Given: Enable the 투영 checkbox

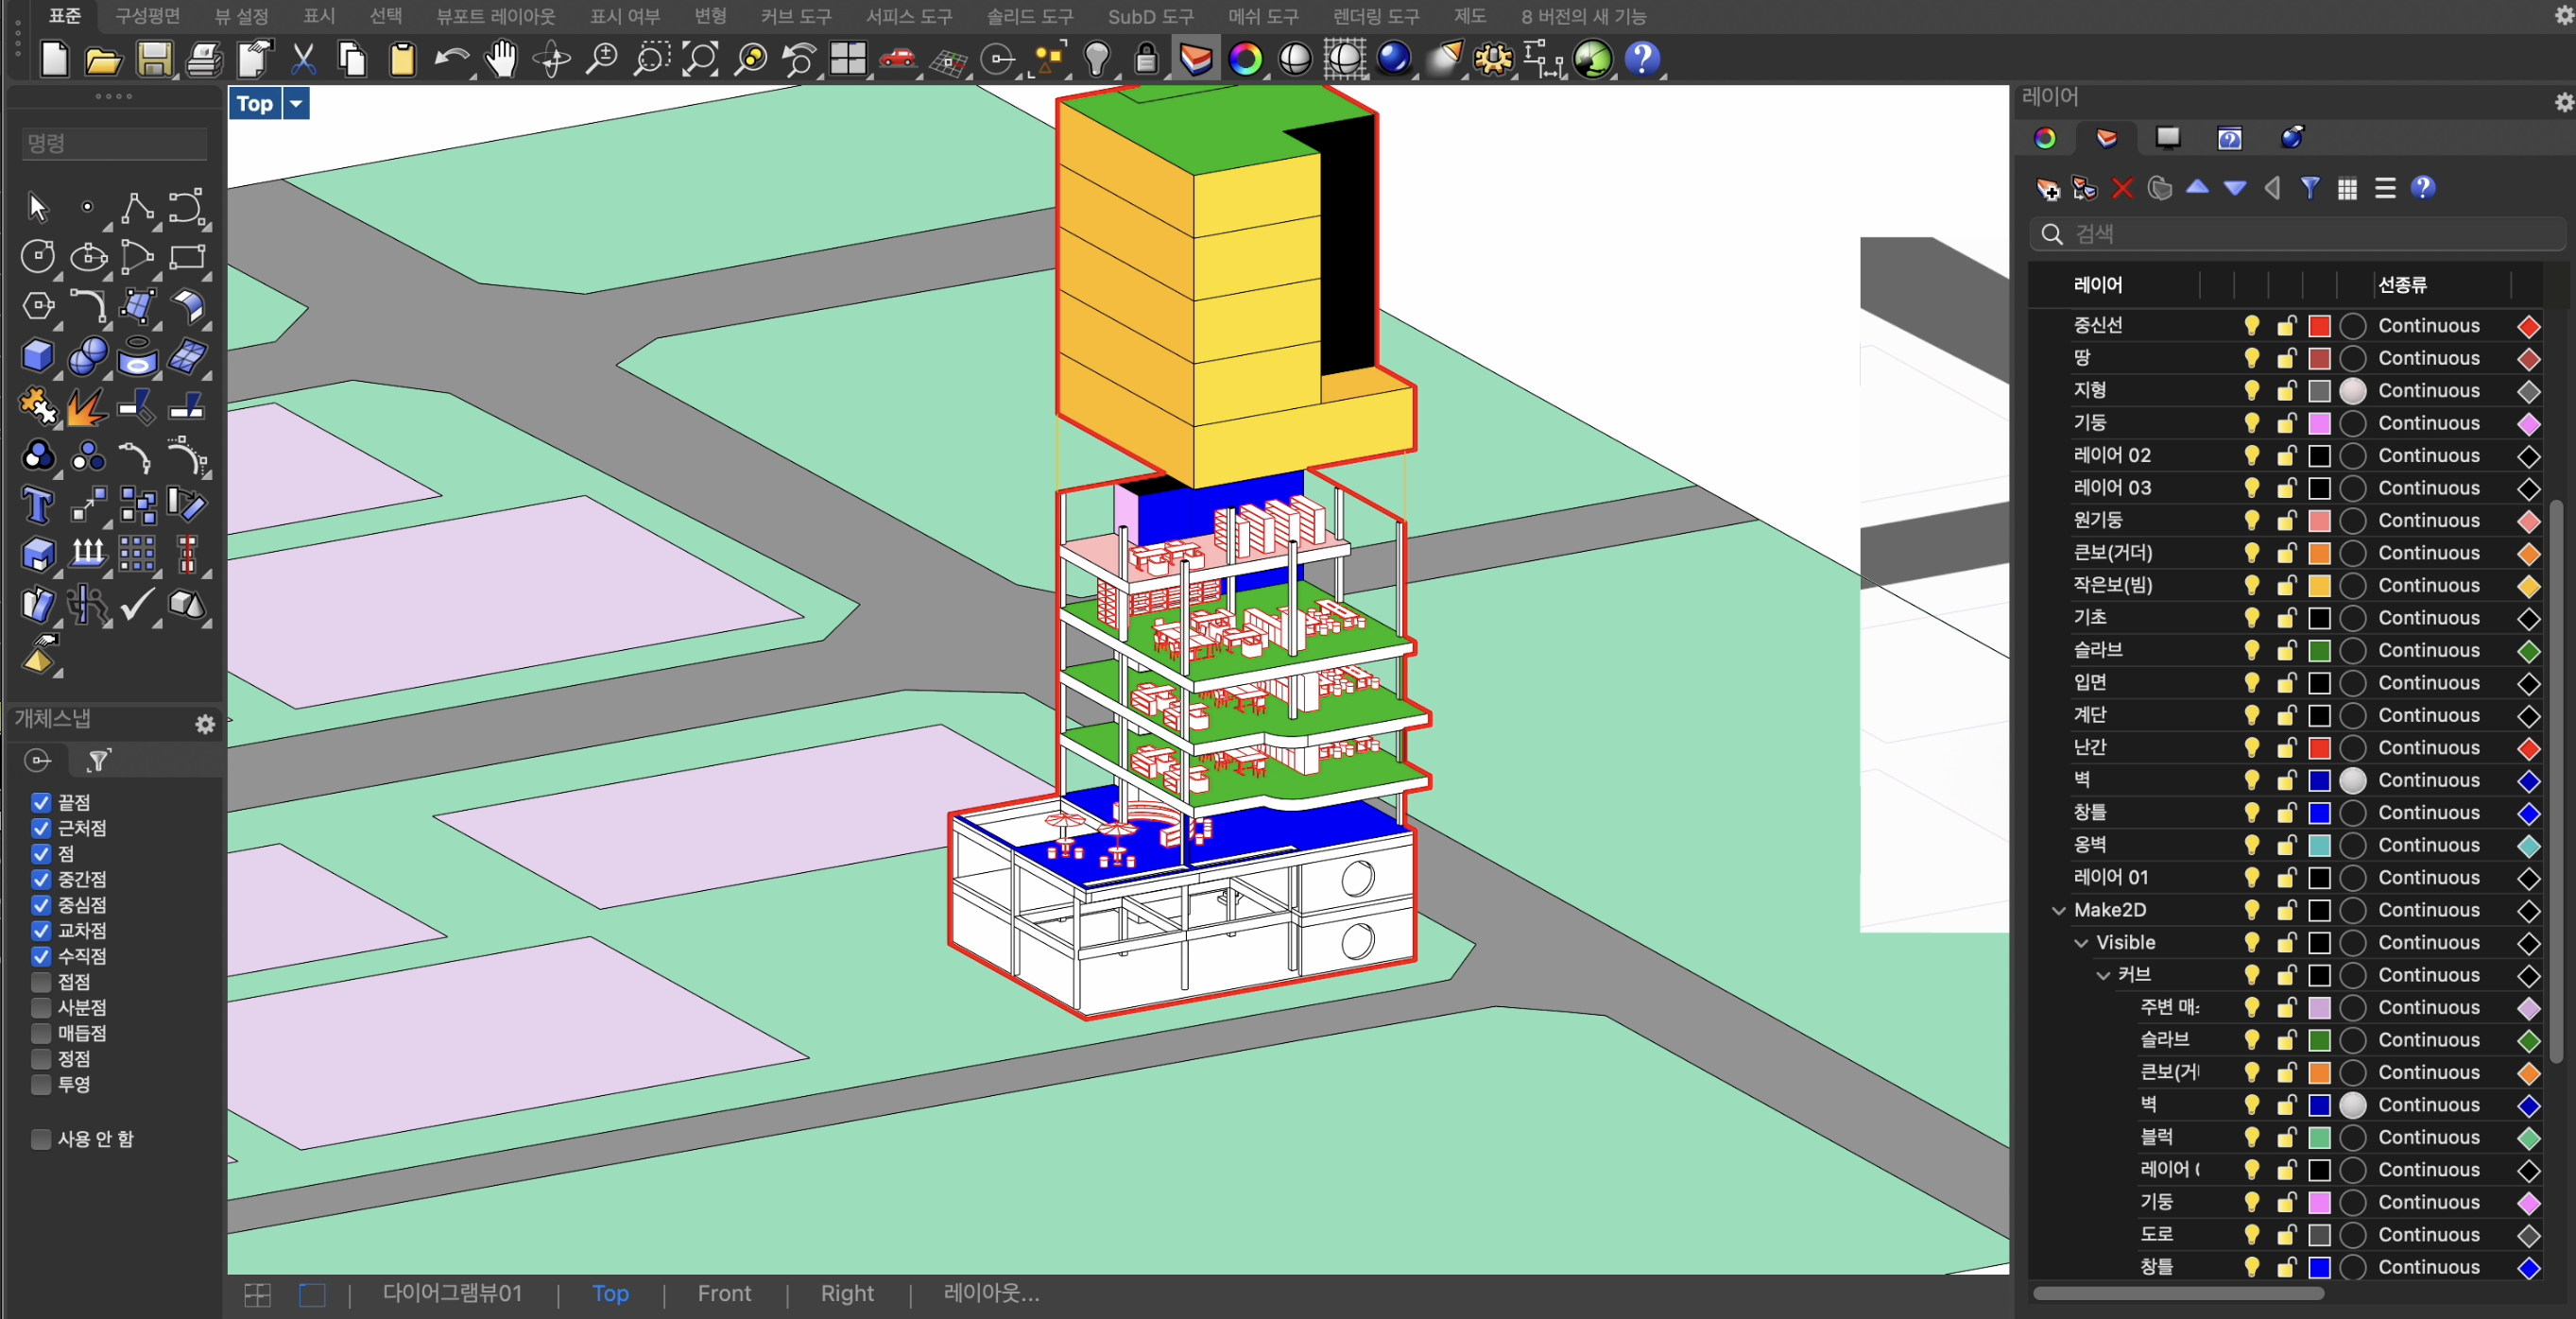Looking at the screenshot, I should click(41, 1084).
